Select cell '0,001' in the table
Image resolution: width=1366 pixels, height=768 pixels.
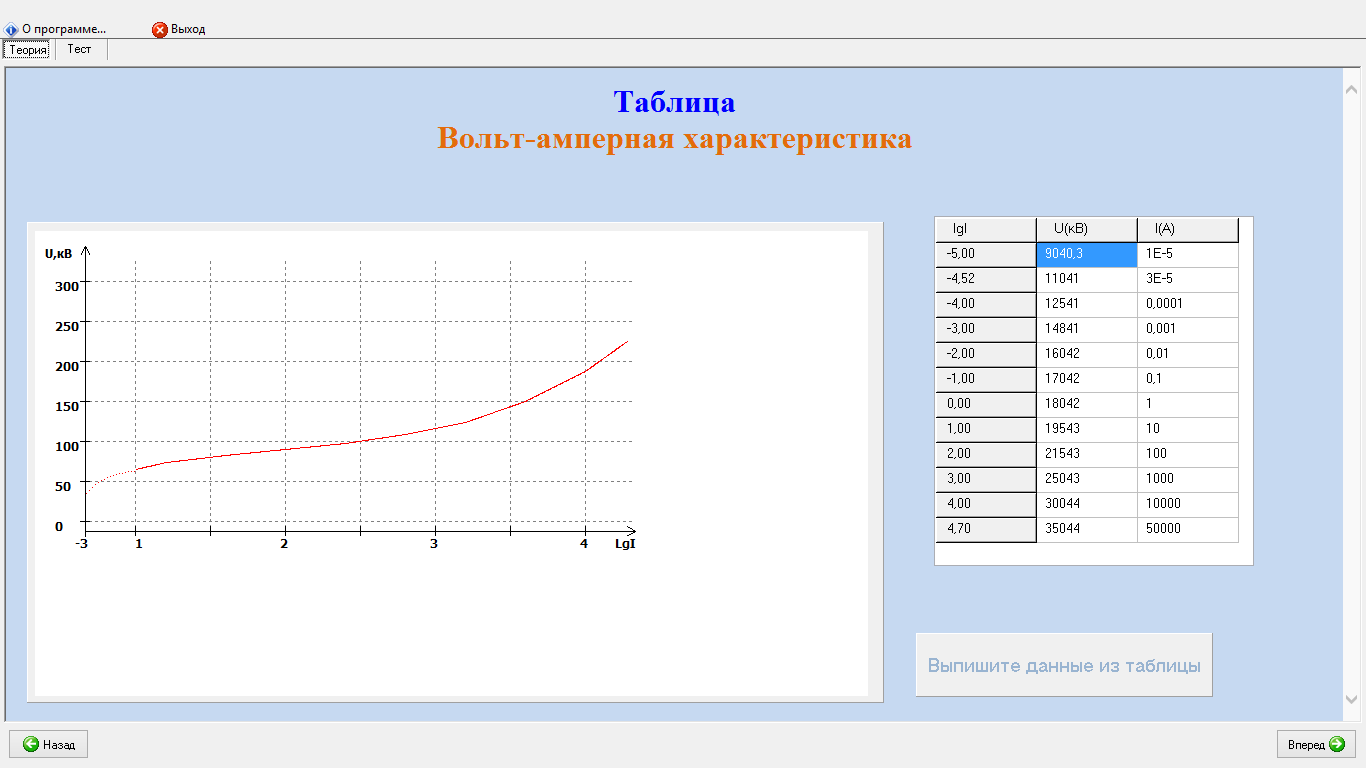click(1188, 330)
